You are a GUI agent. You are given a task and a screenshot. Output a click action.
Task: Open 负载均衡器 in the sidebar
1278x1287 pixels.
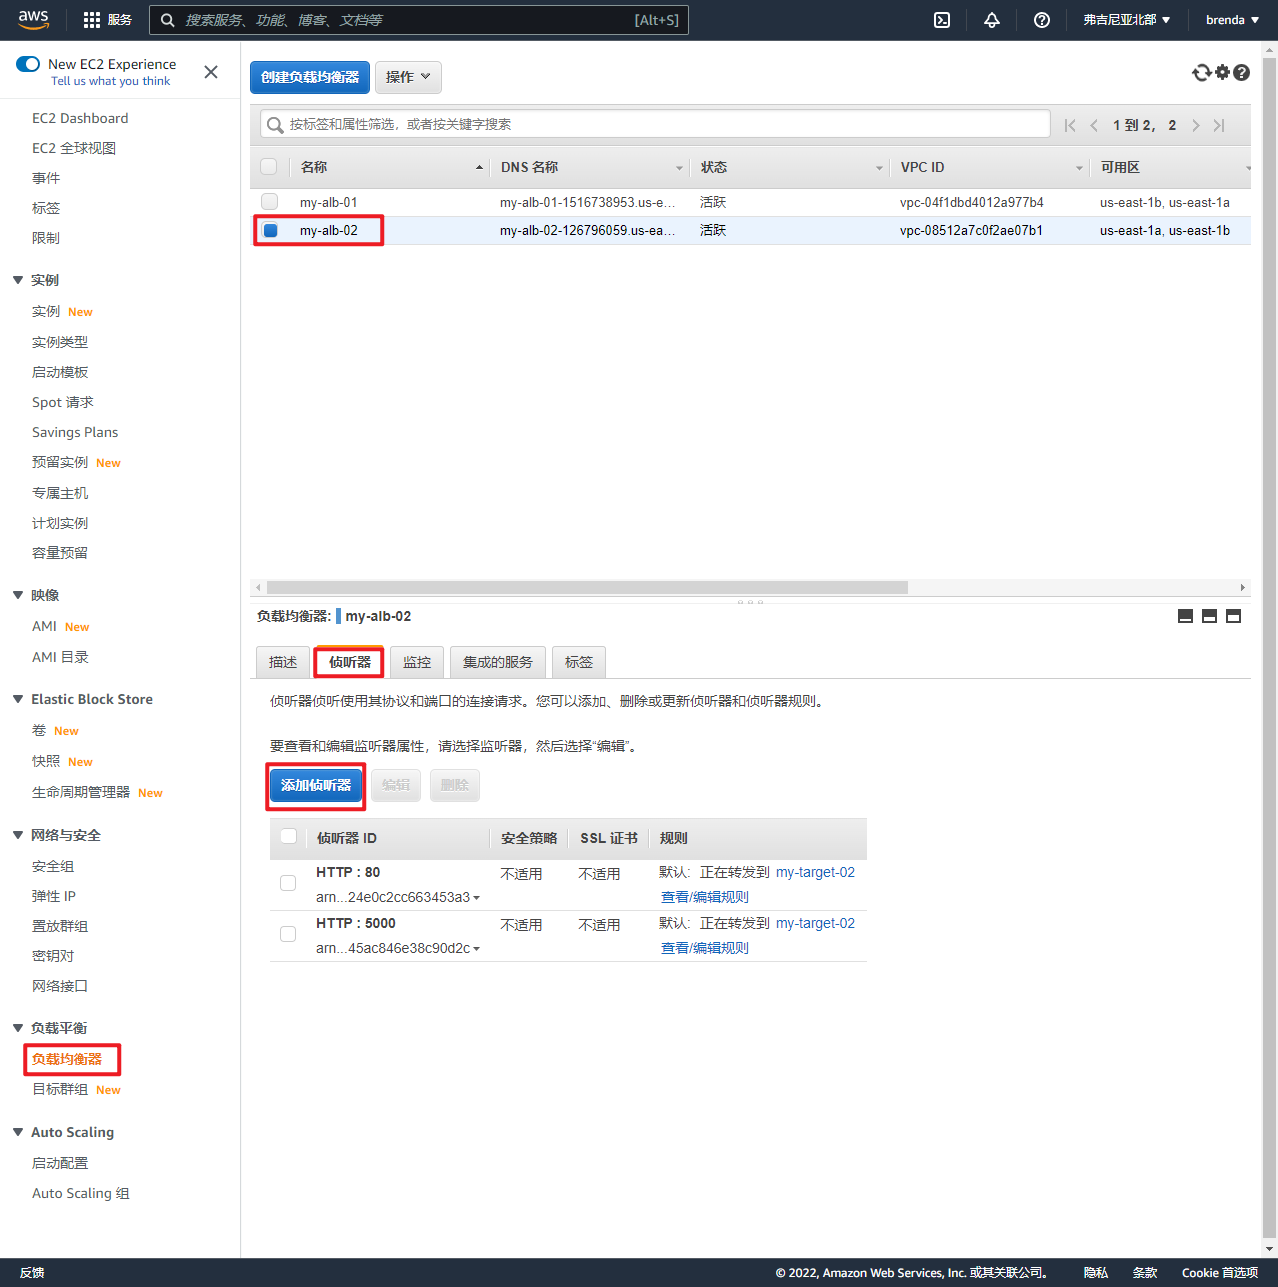(x=67, y=1059)
